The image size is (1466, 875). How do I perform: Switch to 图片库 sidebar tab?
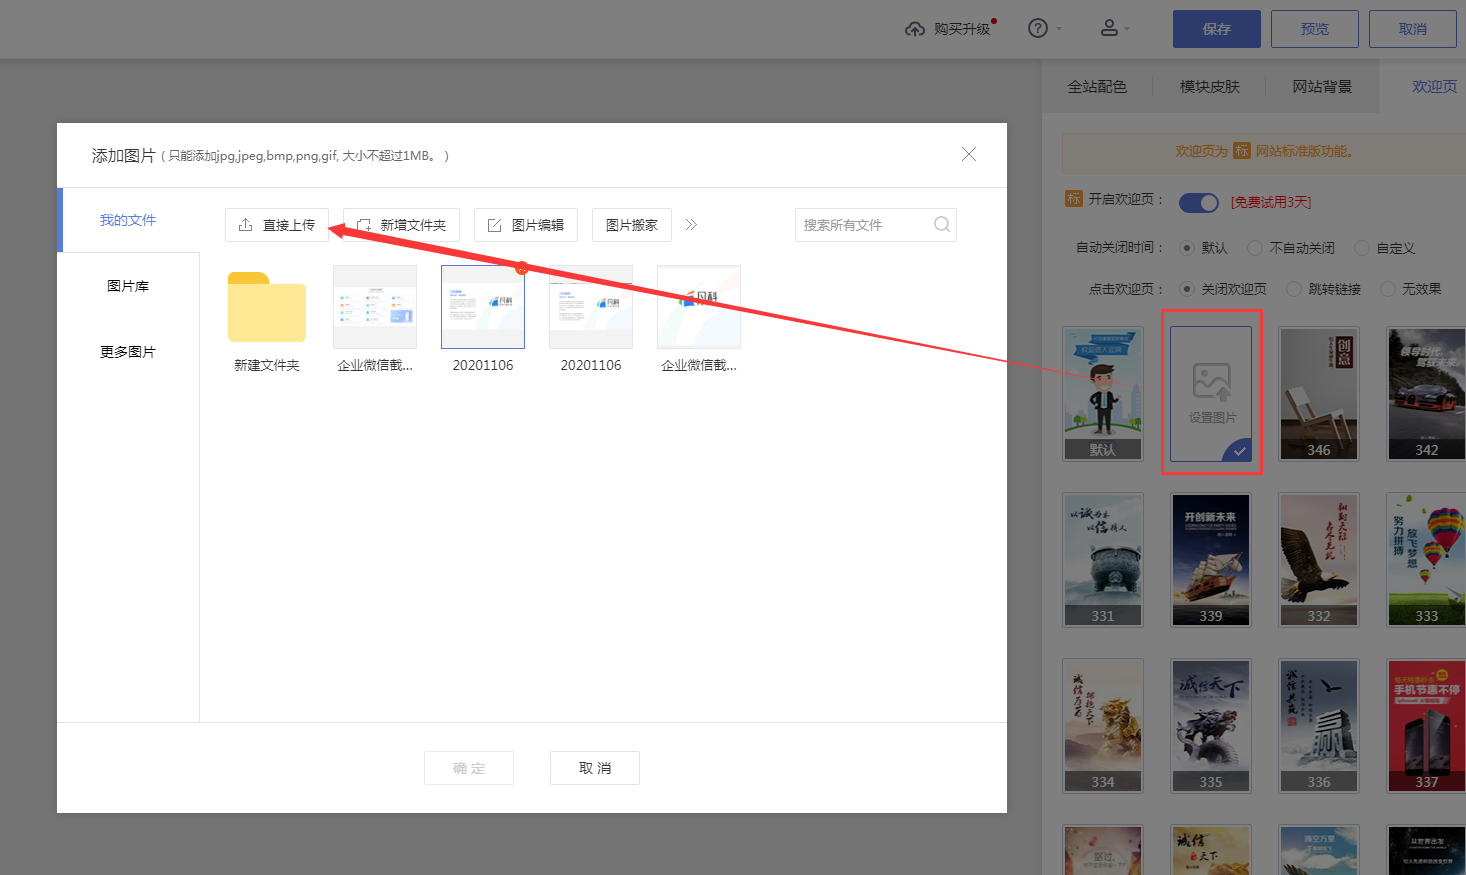point(128,286)
